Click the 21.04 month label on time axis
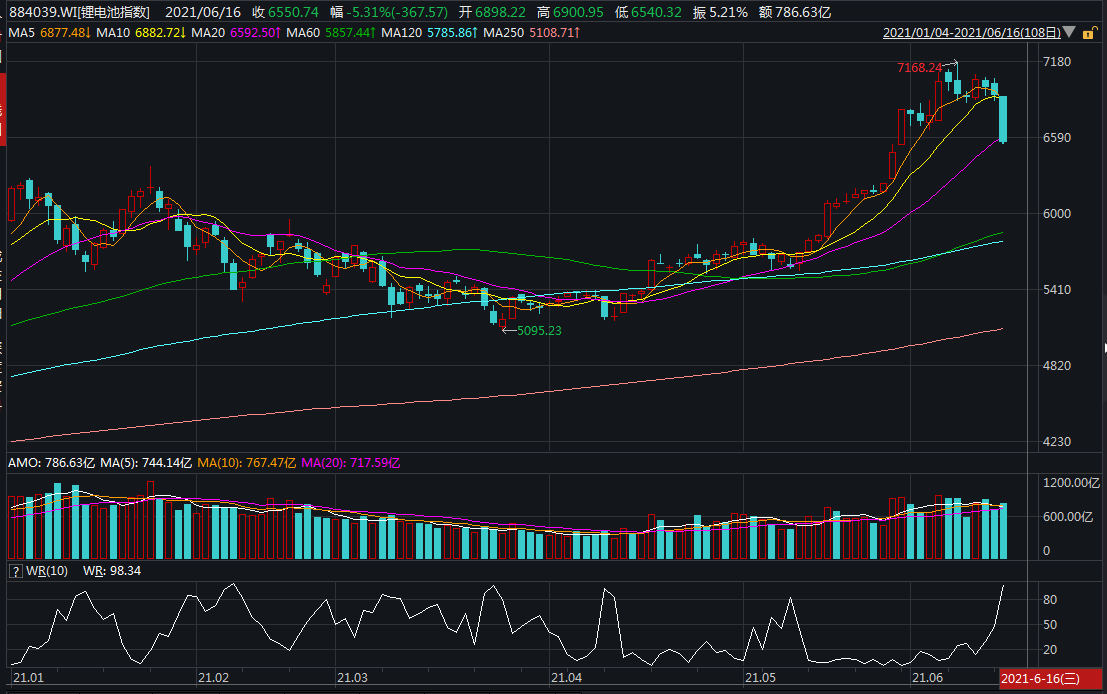The height and width of the screenshot is (694, 1107). coord(565,678)
